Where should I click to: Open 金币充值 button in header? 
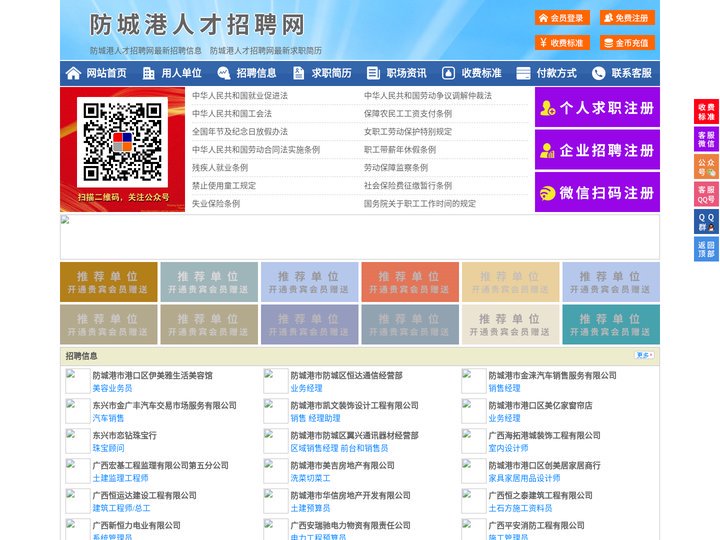tap(627, 43)
